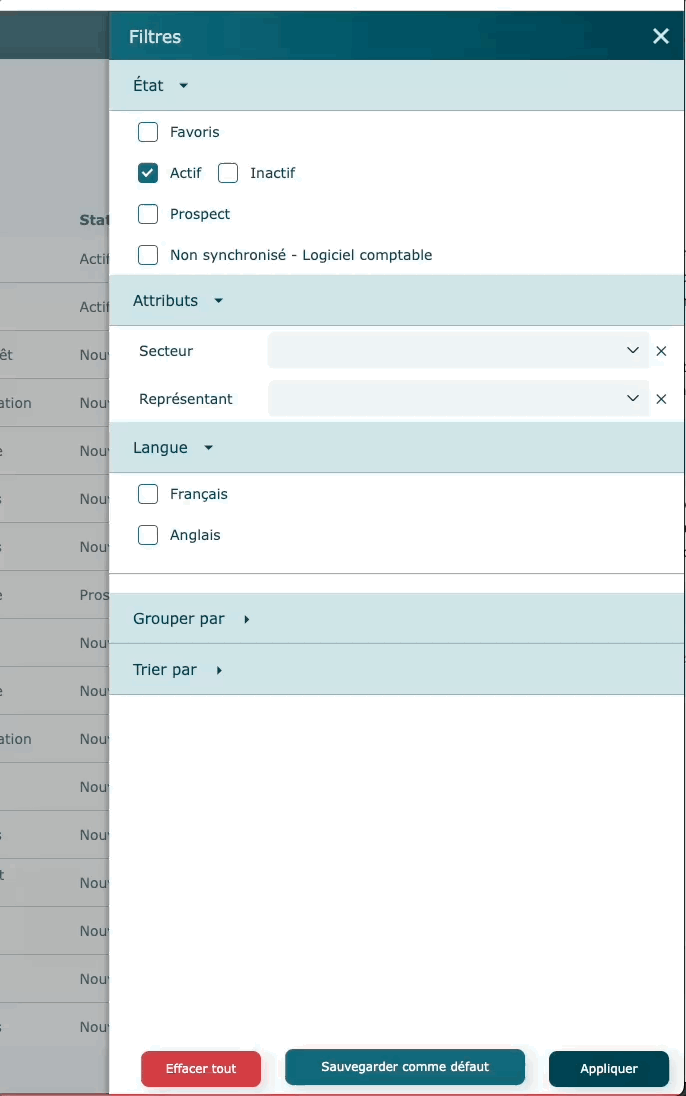Collapse the État section arrow
This screenshot has width=686, height=1096.
point(183,86)
